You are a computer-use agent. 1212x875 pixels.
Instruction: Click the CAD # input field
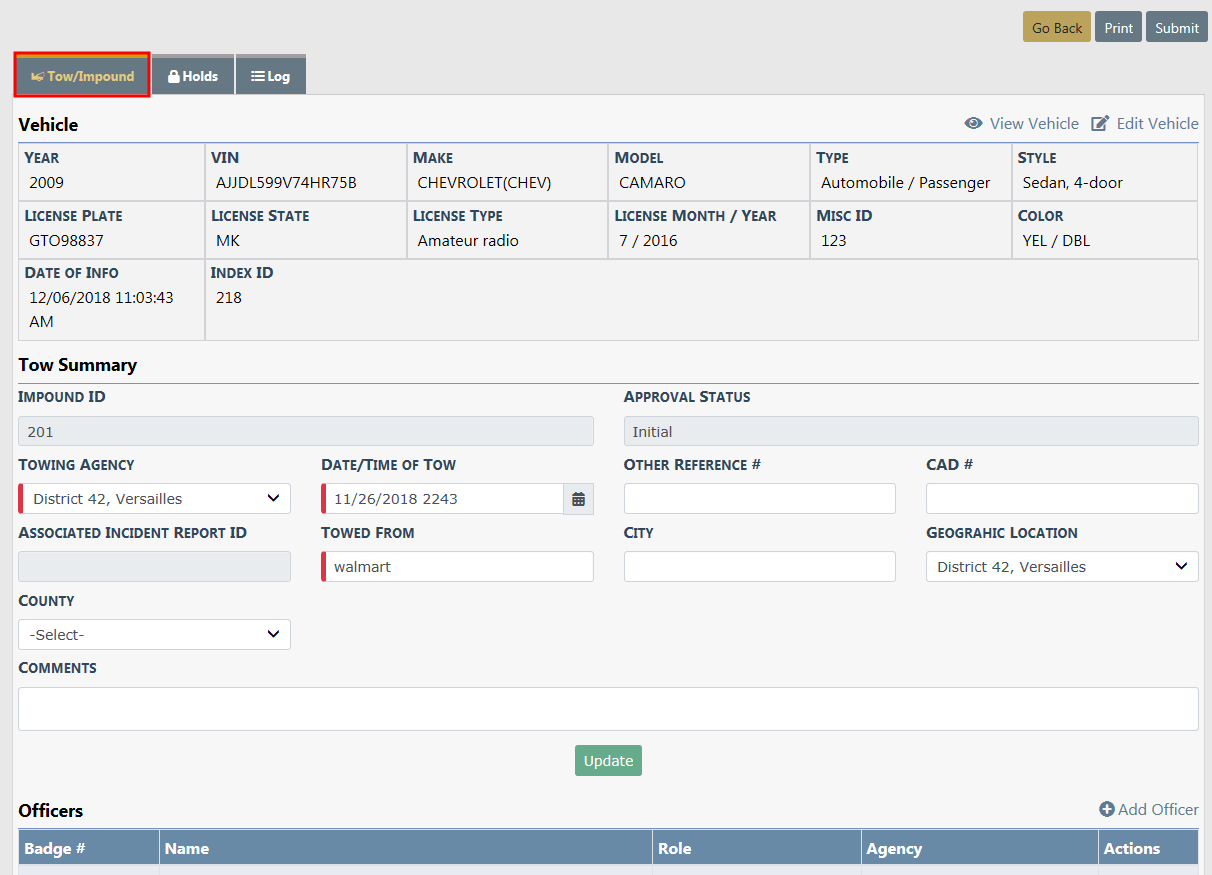pyautogui.click(x=1061, y=499)
